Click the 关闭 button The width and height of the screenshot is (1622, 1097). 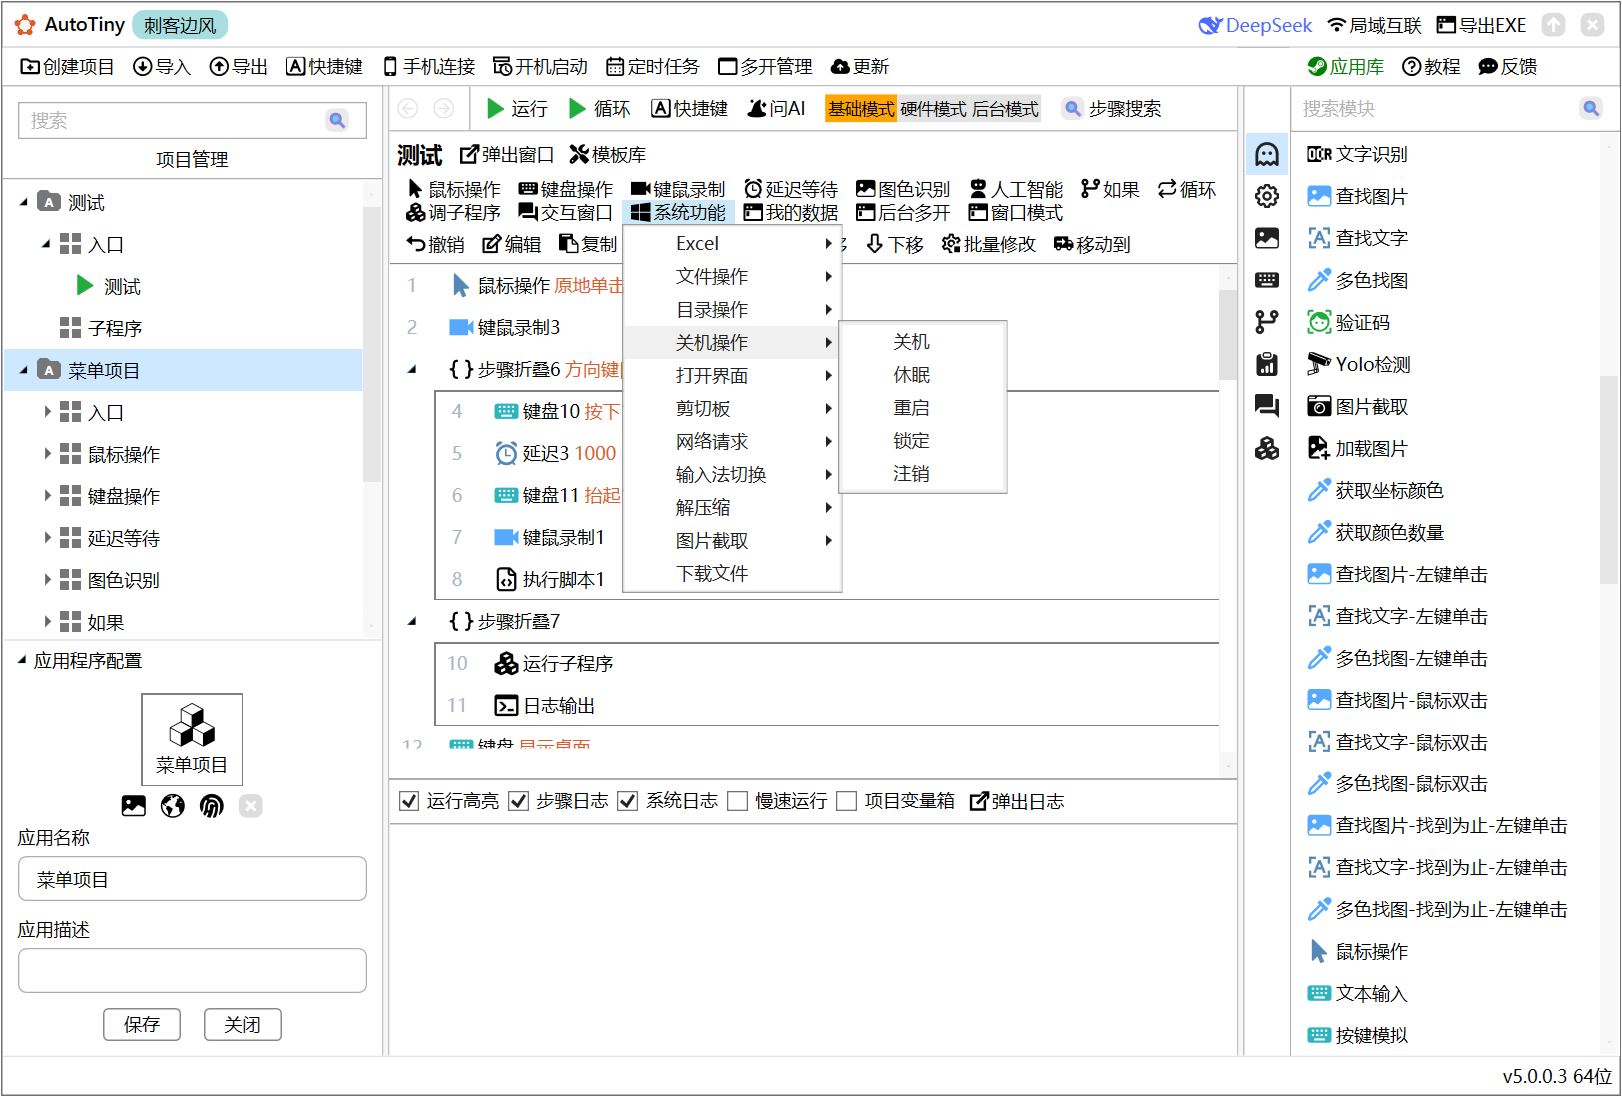point(243,1024)
